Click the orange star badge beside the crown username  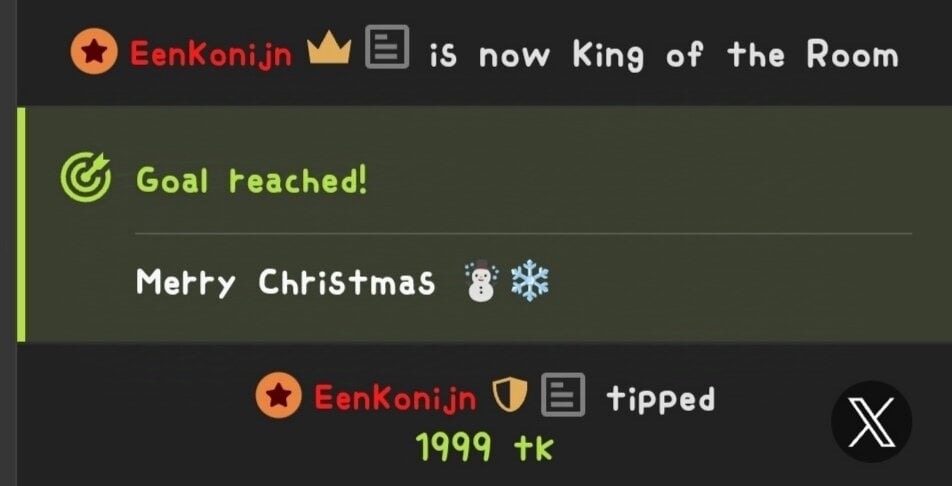94,52
